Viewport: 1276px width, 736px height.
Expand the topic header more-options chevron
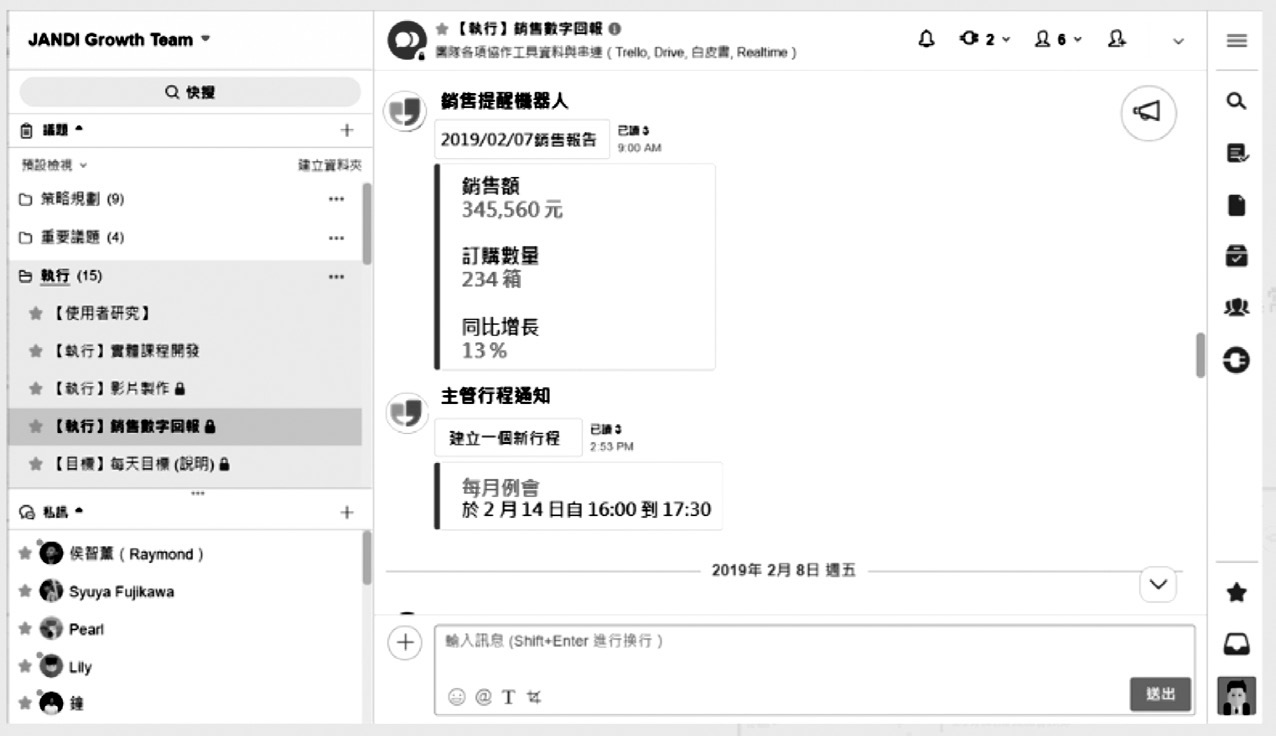tap(1178, 41)
